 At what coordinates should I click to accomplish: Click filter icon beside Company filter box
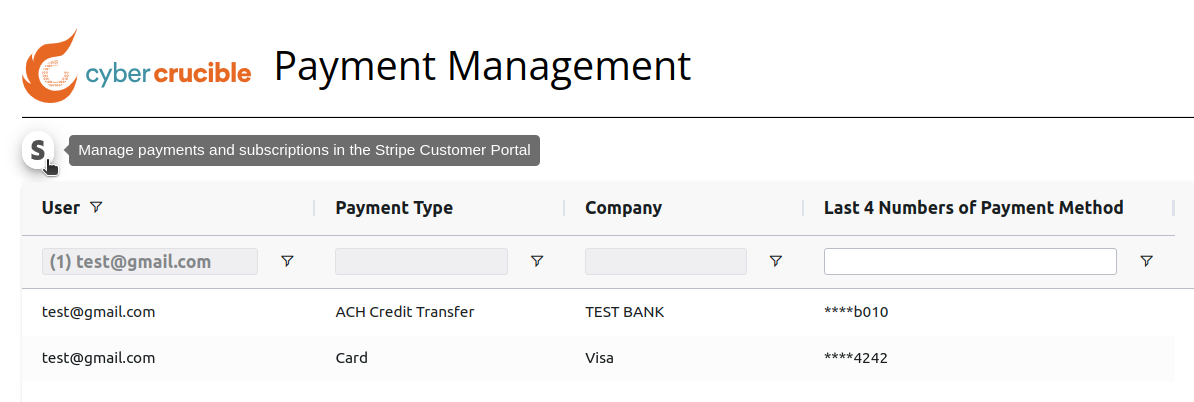[775, 261]
